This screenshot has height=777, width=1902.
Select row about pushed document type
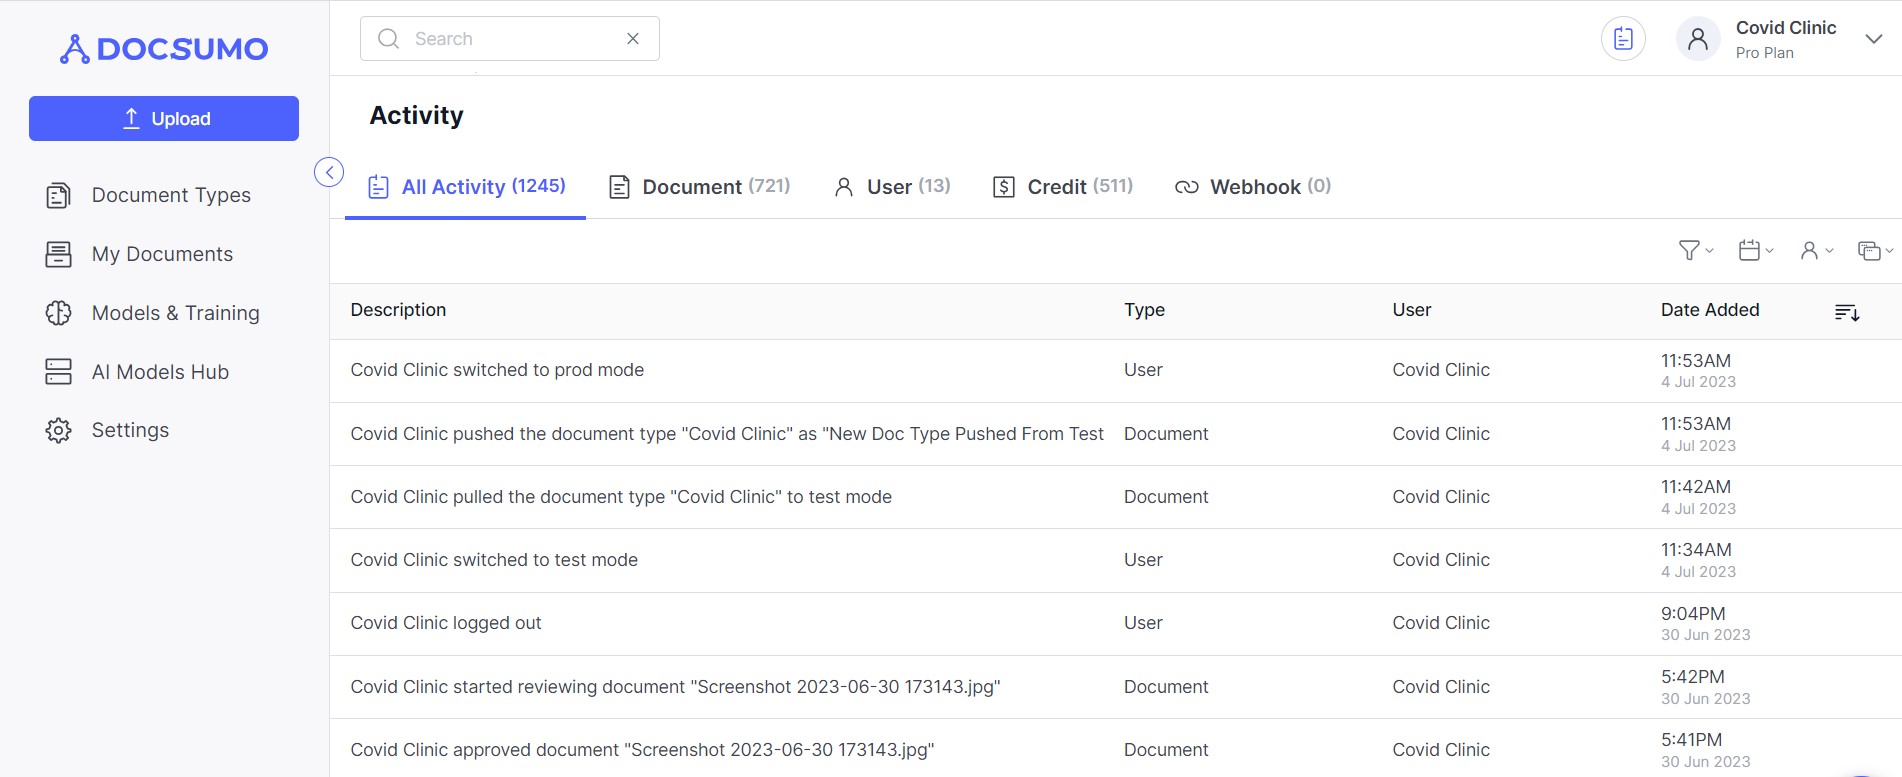pyautogui.click(x=1116, y=434)
